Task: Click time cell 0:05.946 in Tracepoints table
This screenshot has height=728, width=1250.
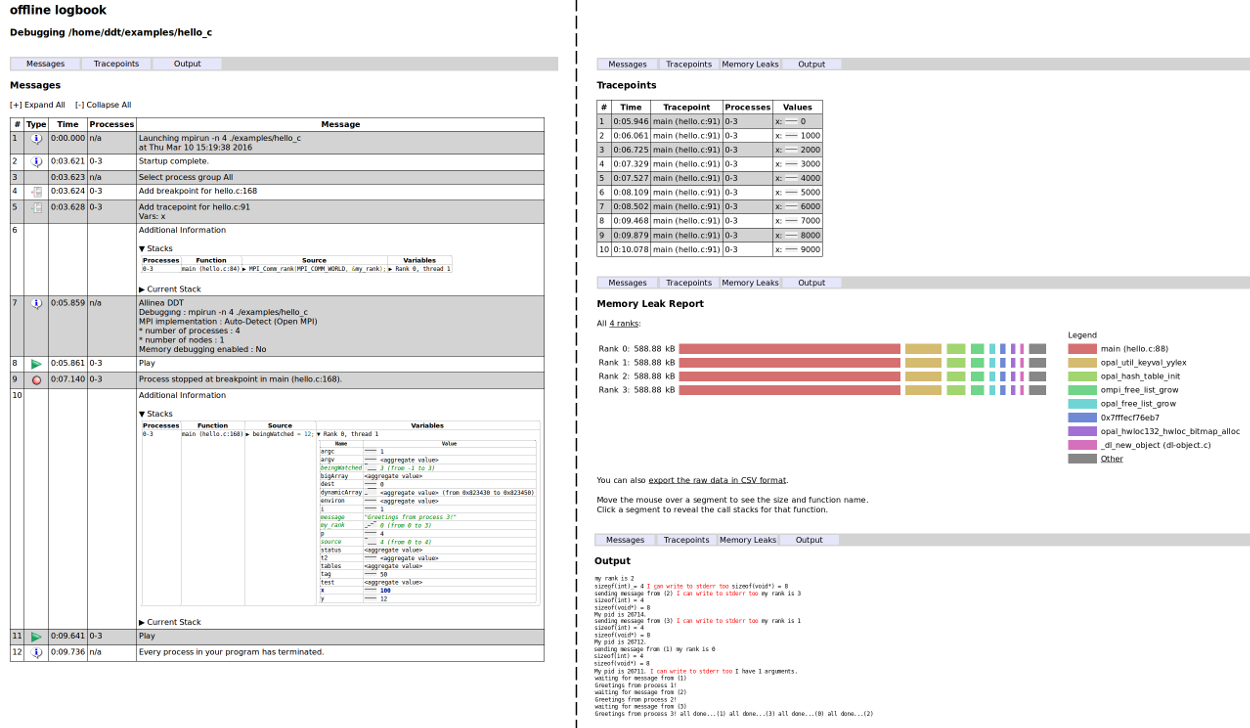Action: click(x=631, y=121)
